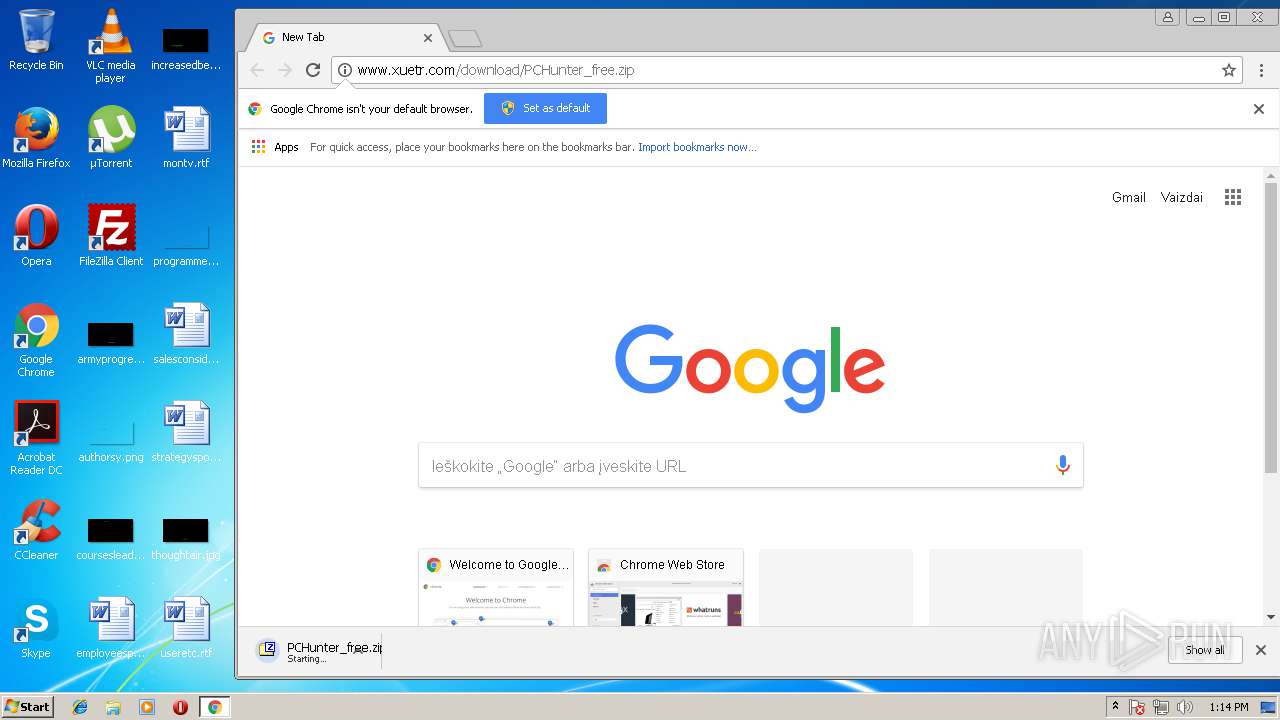Click the forward navigation arrow
The image size is (1280, 720).
point(285,70)
